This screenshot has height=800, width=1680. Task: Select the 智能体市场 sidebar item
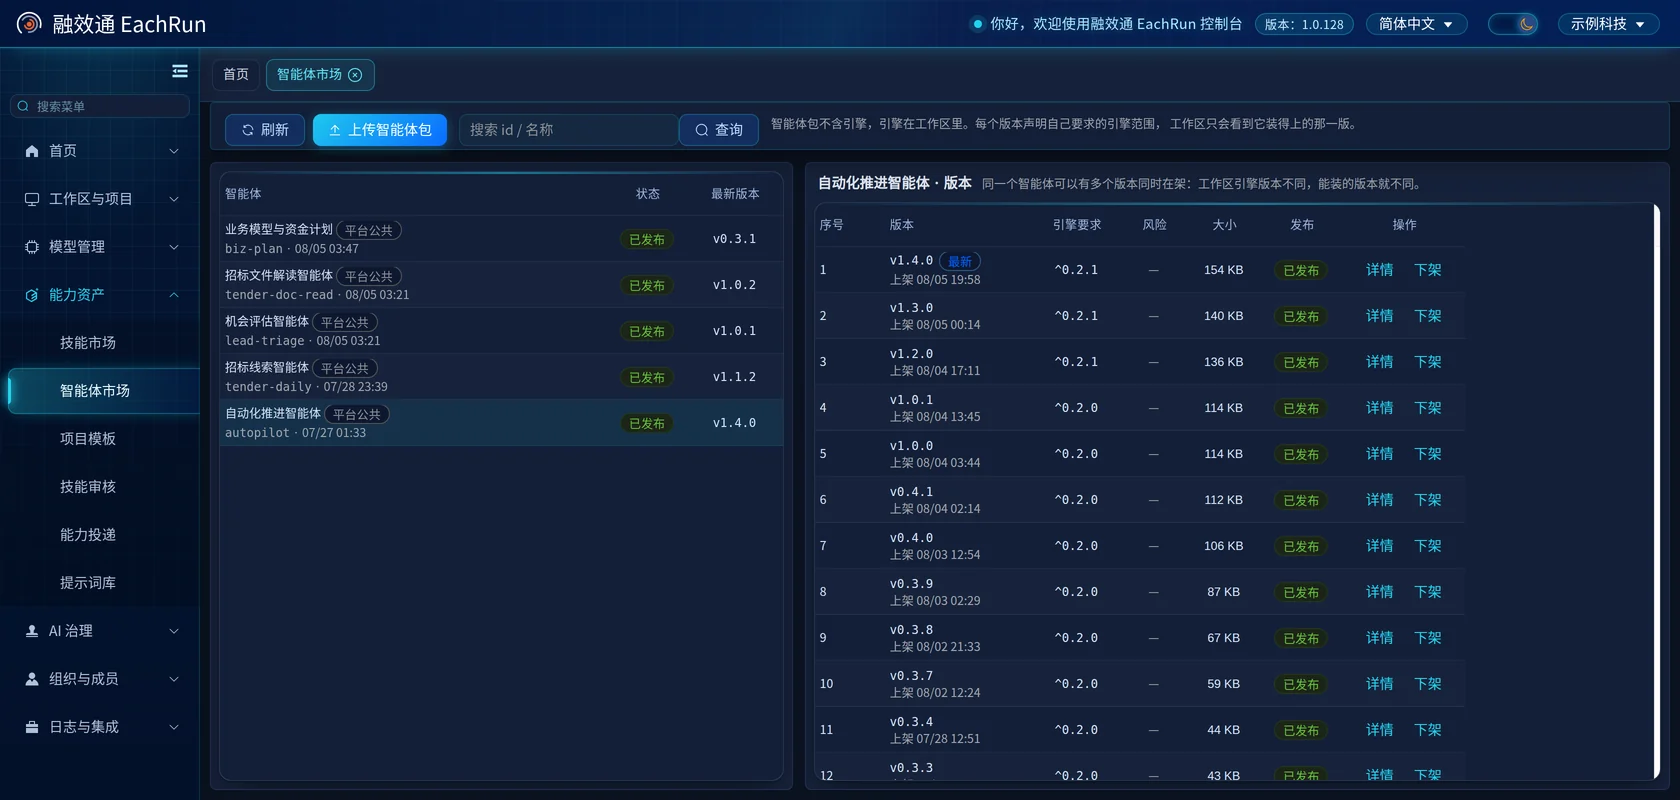click(x=104, y=391)
